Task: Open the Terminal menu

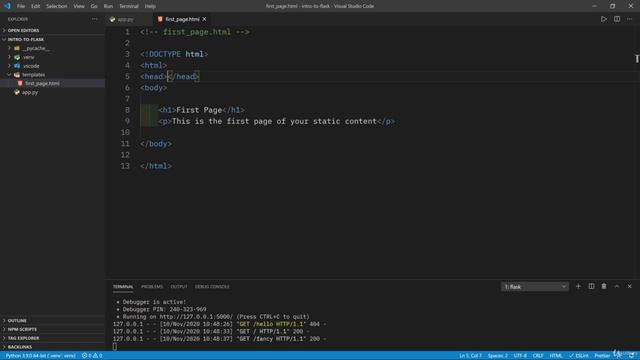Action: [x=129, y=6]
